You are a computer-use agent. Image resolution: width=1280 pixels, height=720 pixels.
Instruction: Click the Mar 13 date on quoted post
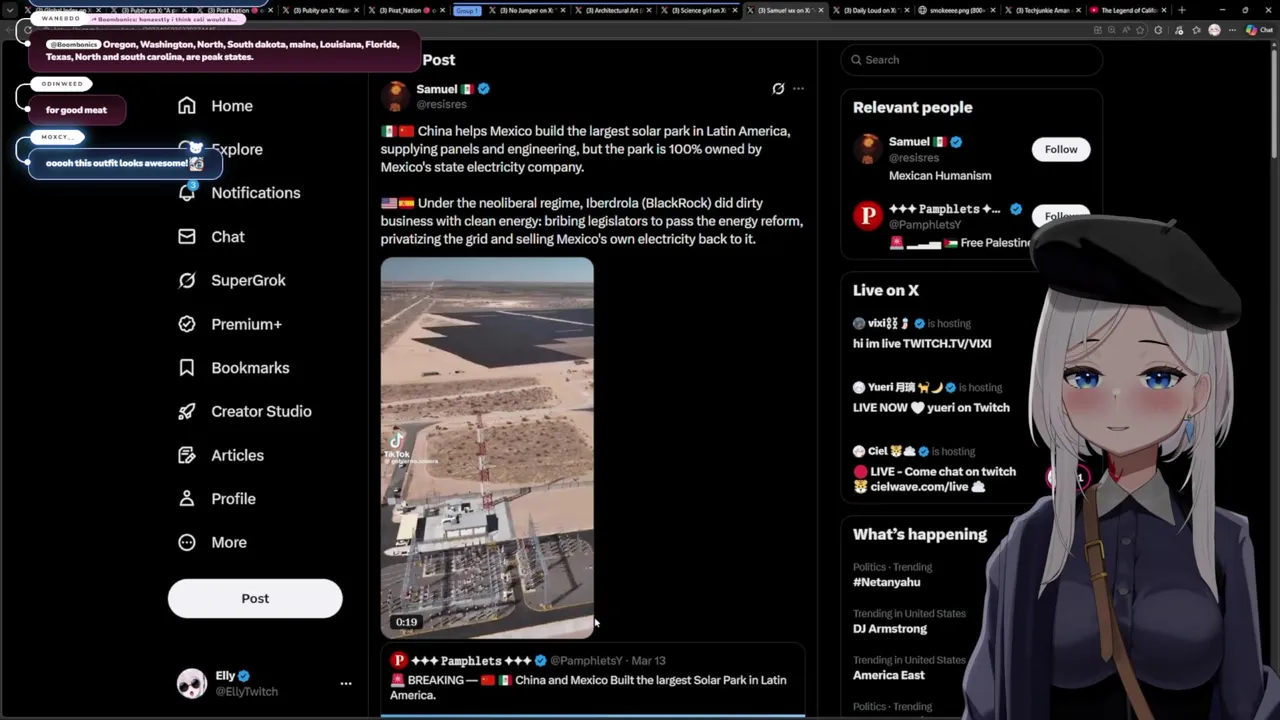tap(648, 661)
